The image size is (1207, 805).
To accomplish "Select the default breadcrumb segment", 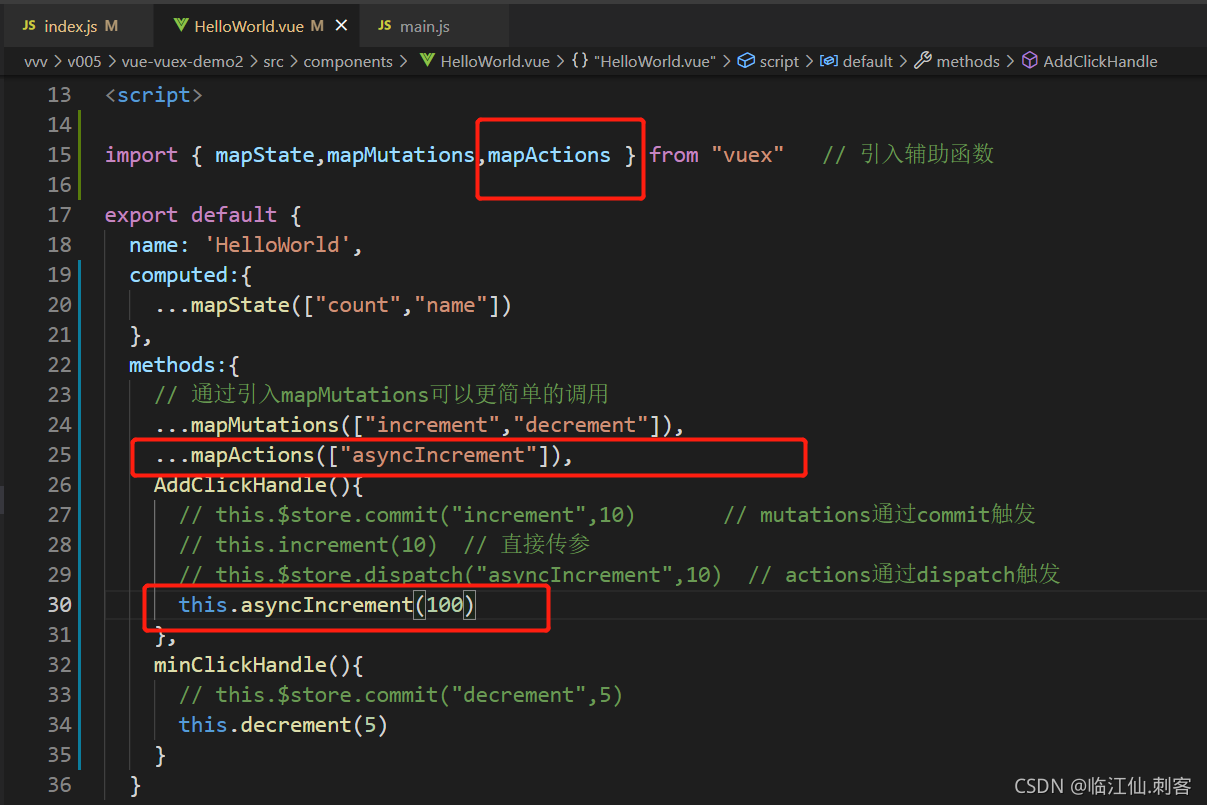I will tap(867, 61).
